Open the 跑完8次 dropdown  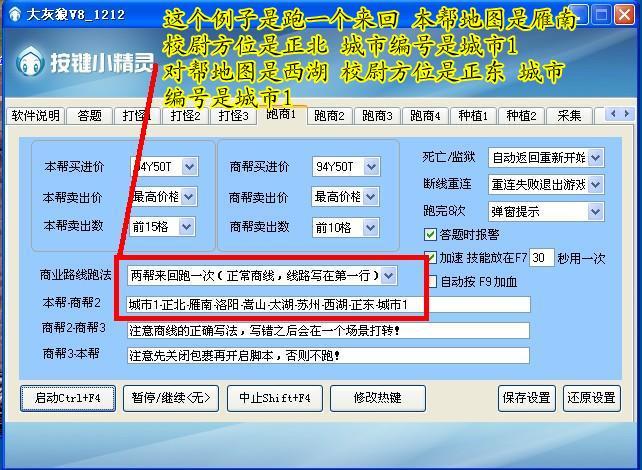[x=595, y=212]
